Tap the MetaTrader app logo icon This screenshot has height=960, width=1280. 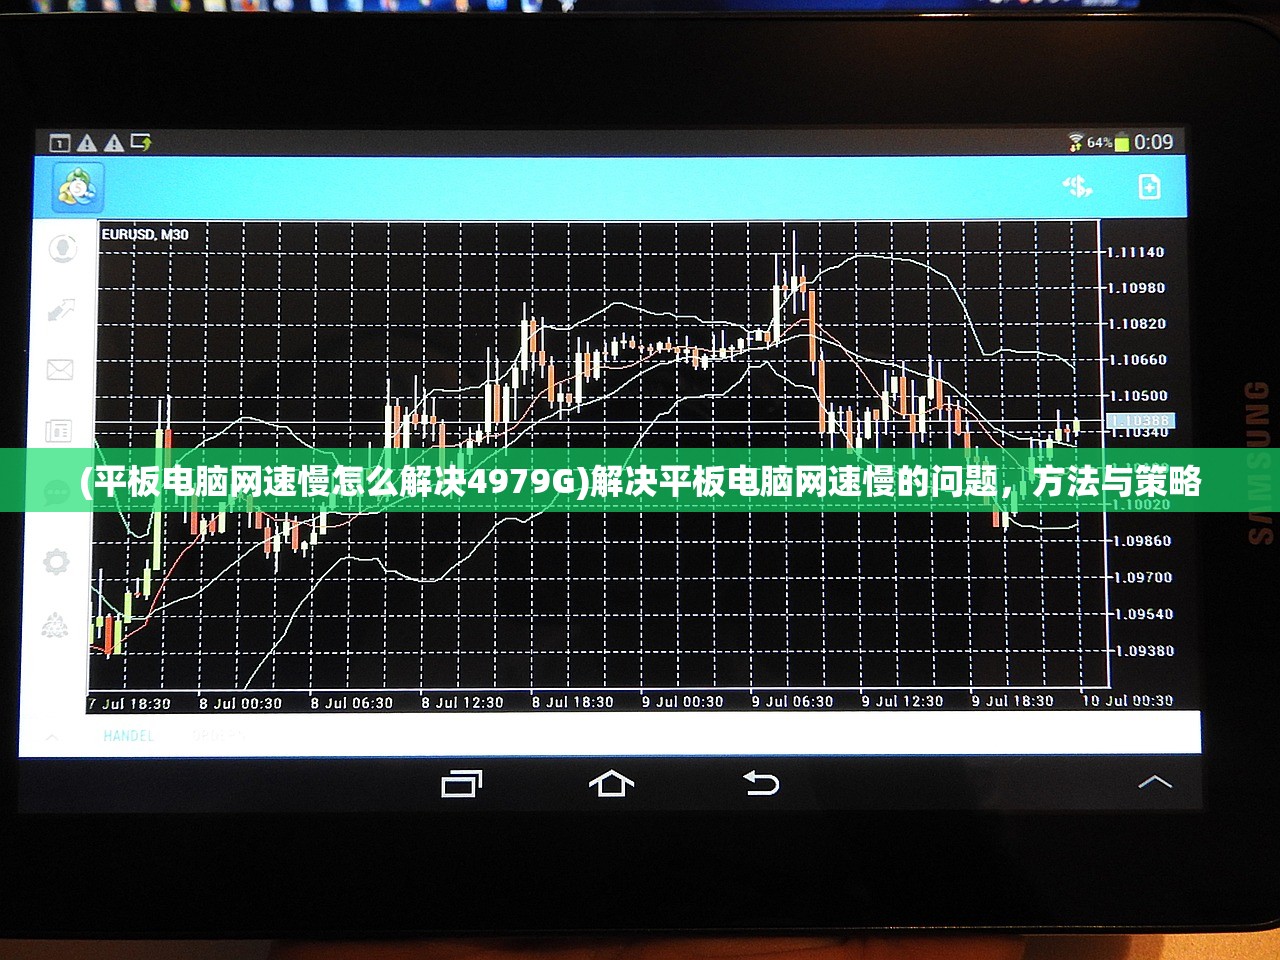pyautogui.click(x=76, y=187)
